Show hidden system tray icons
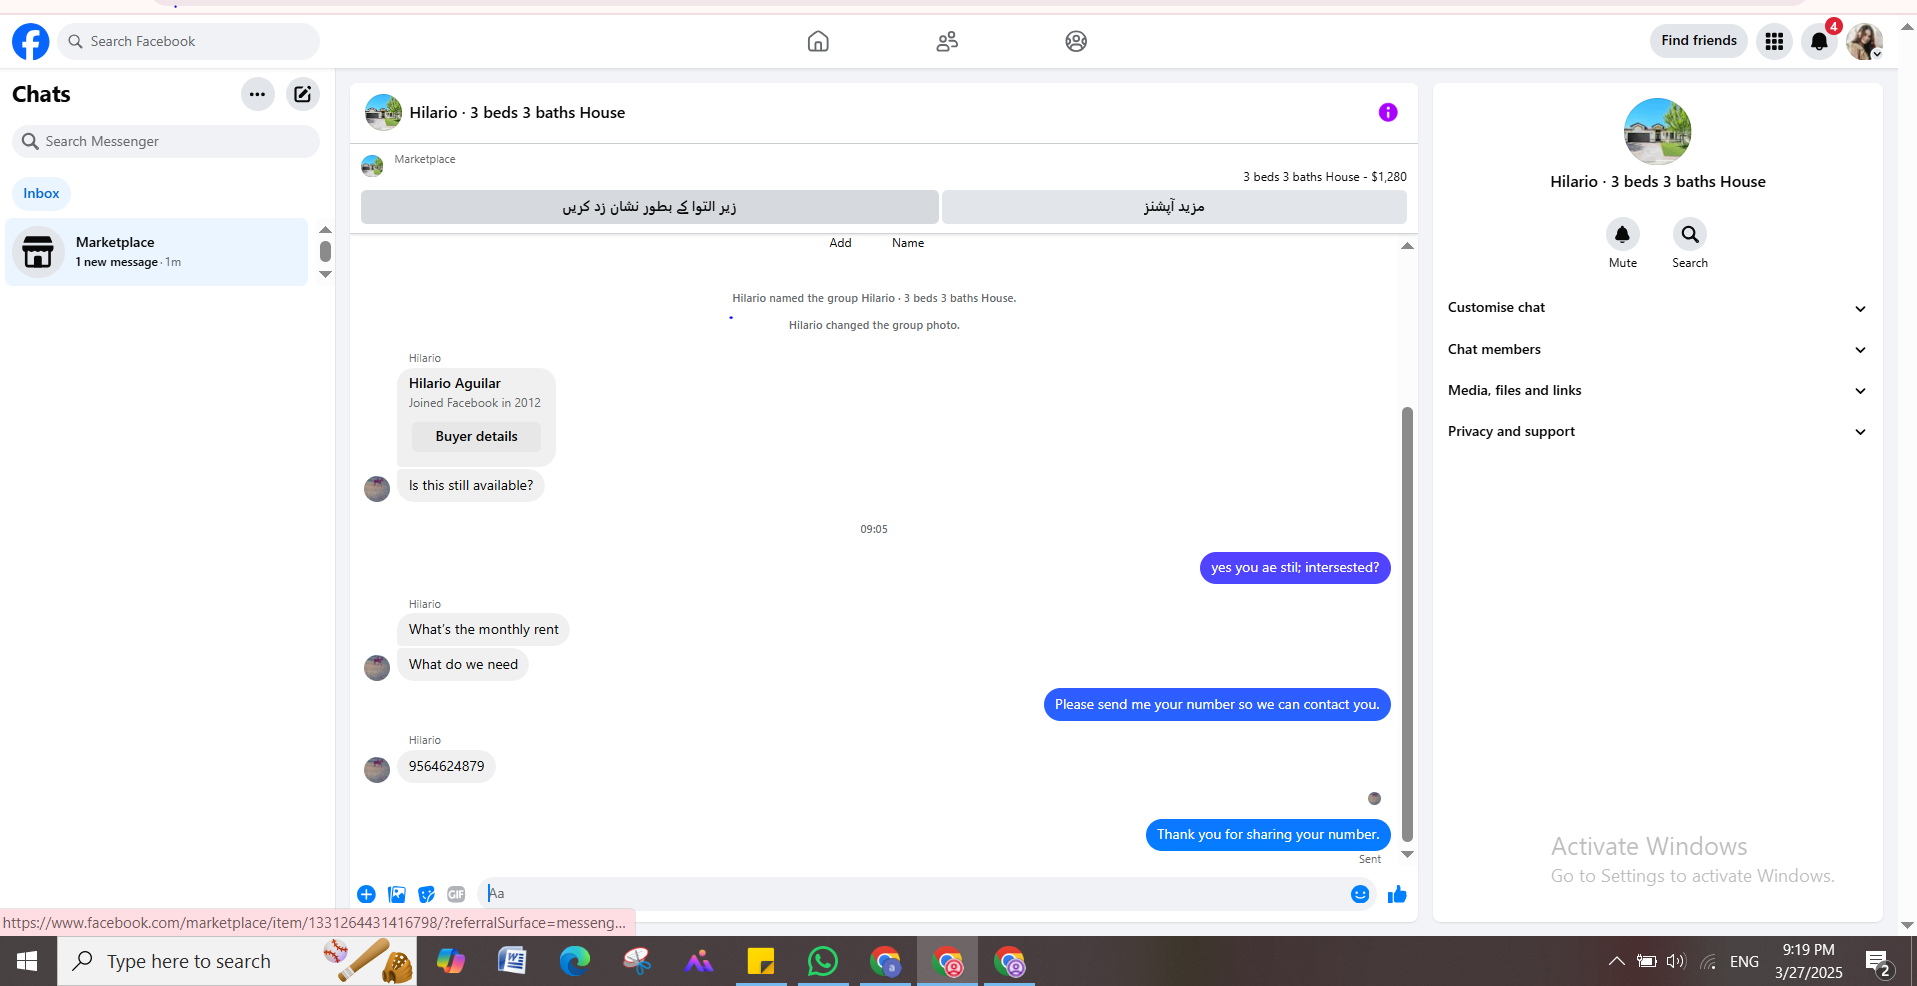Image resolution: width=1917 pixels, height=986 pixels. [x=1616, y=961]
